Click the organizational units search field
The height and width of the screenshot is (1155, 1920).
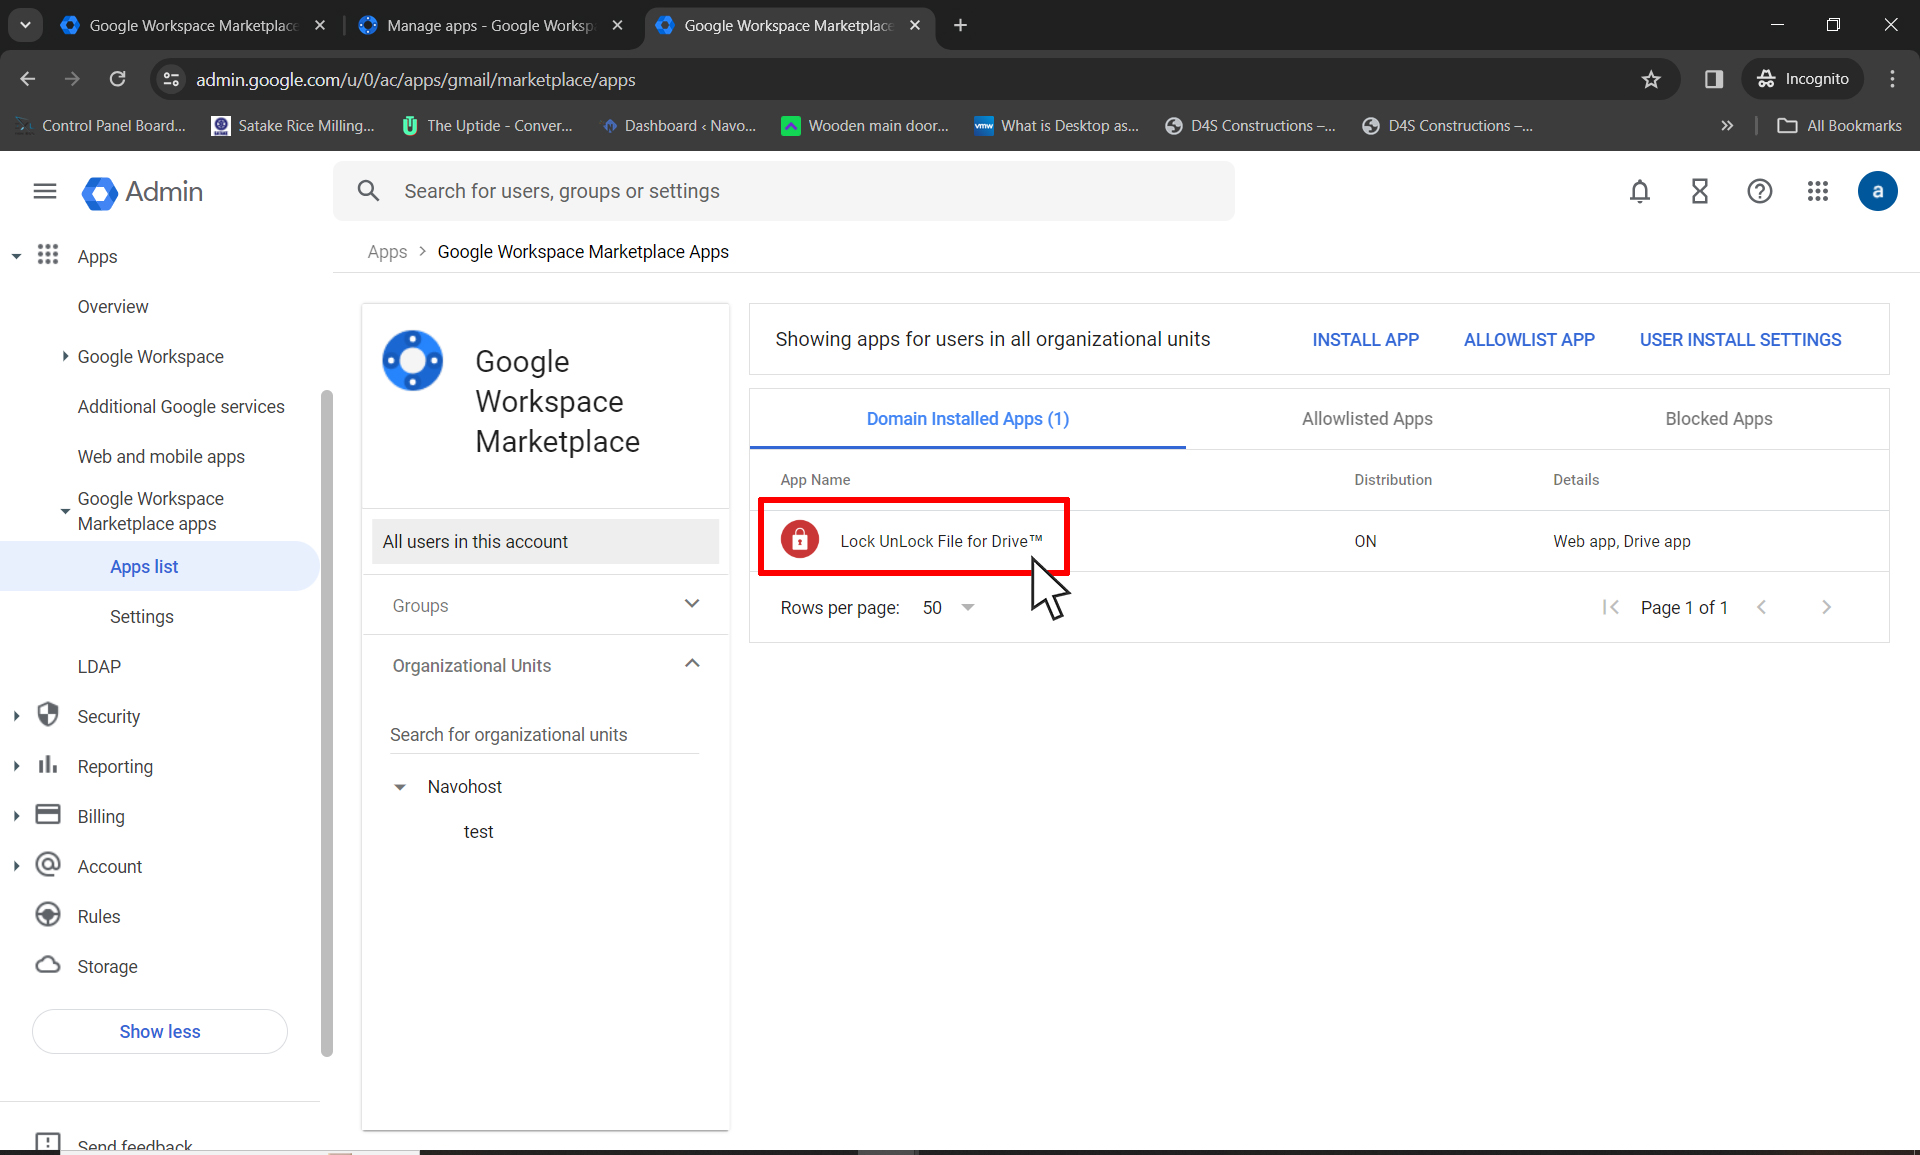pyautogui.click(x=543, y=735)
